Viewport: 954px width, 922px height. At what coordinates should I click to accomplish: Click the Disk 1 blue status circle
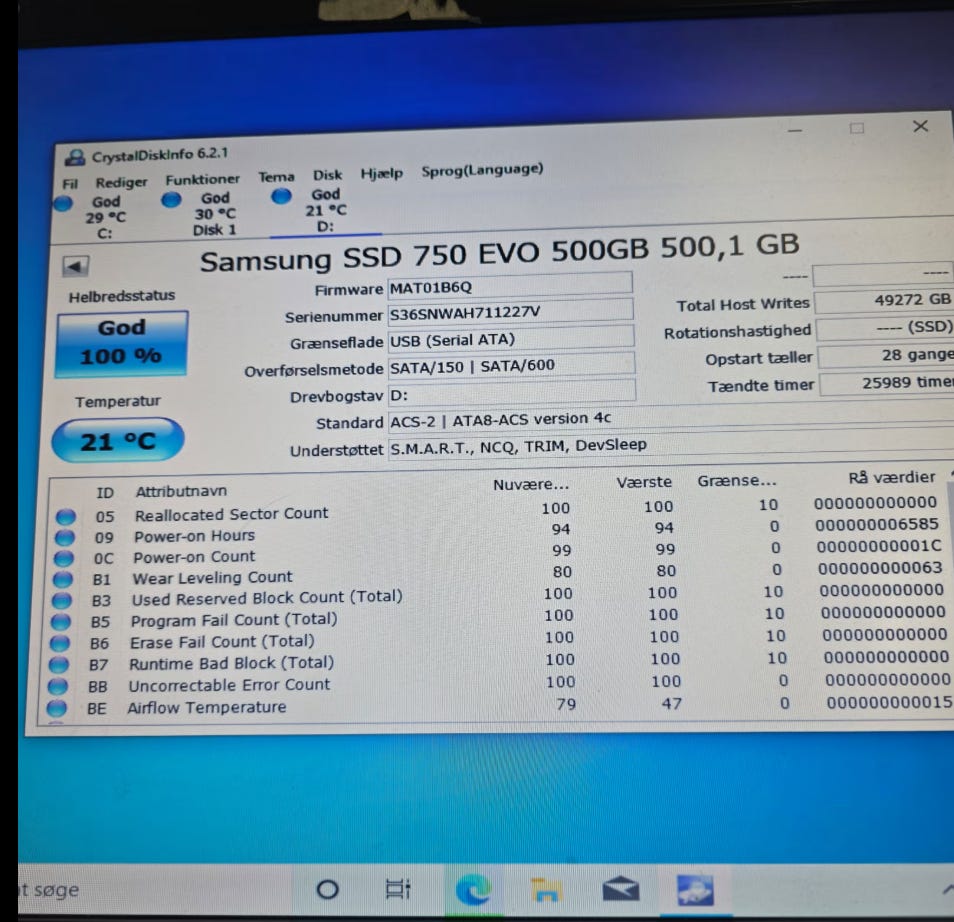[x=172, y=200]
